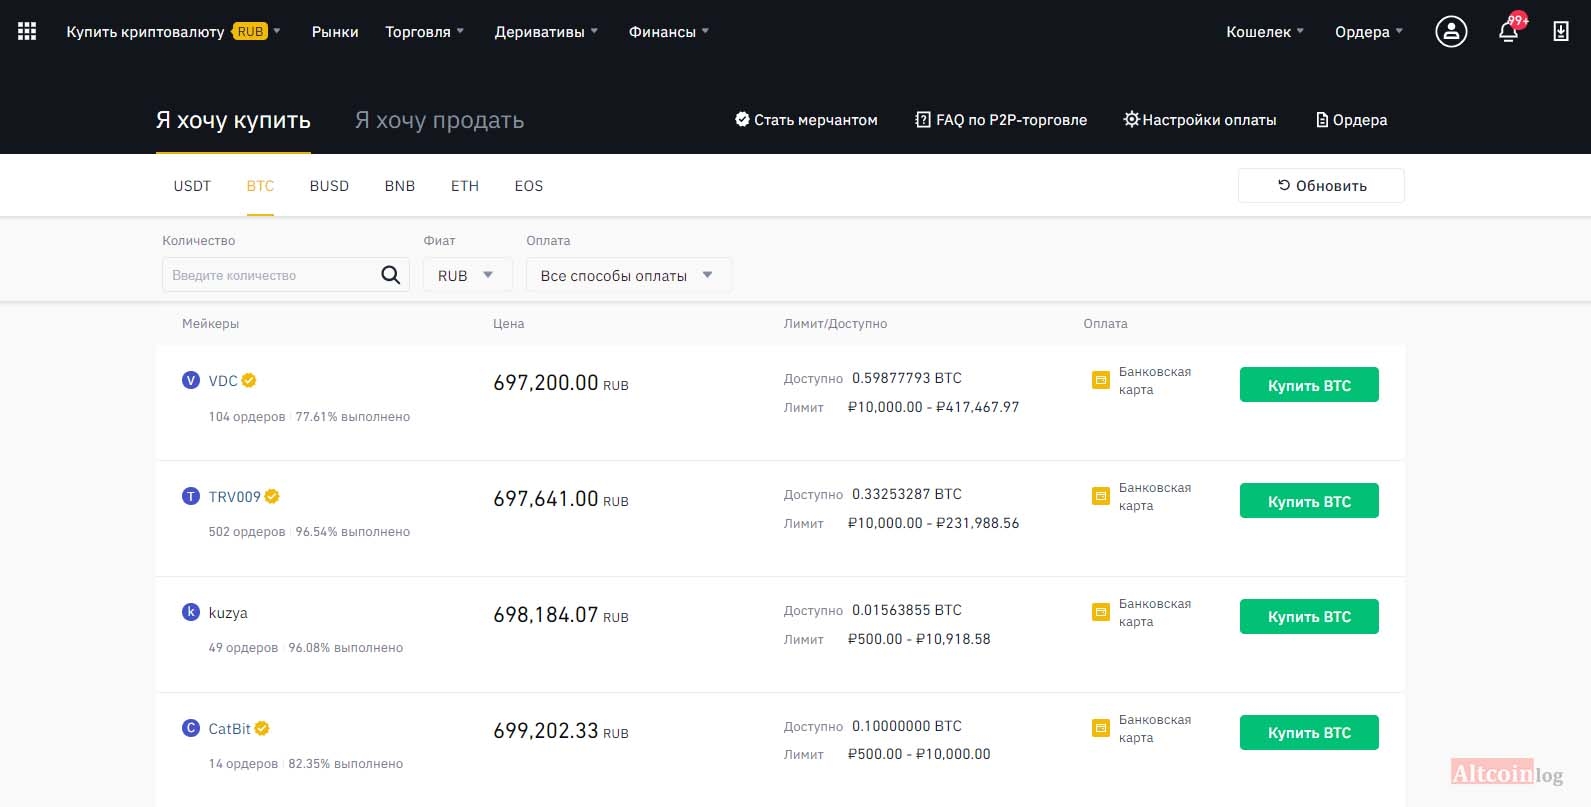Open maker name CatBit
Screen dimensions: 1591x807
pyautogui.click(x=230, y=729)
